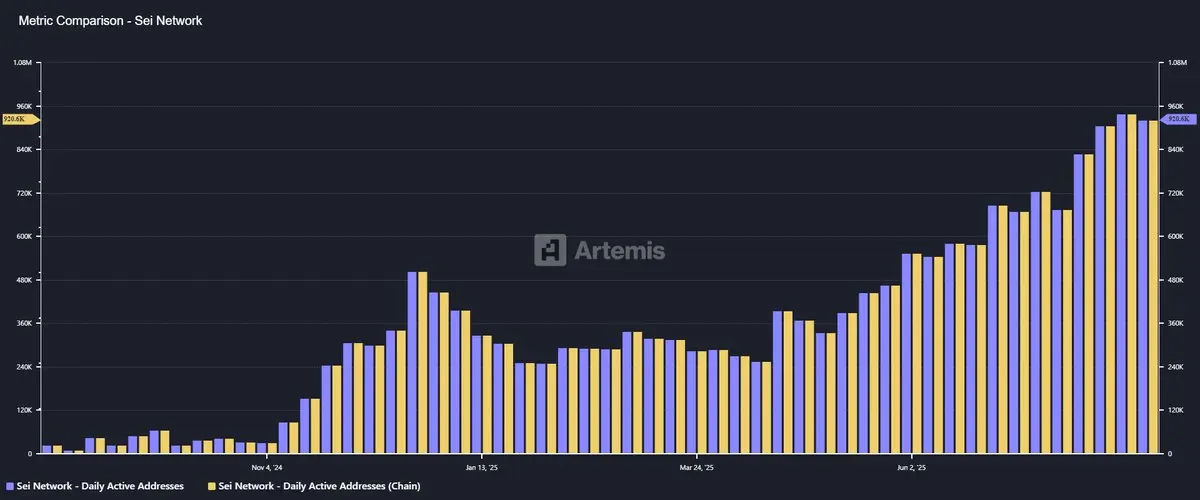The width and height of the screenshot is (1200, 500).
Task: Click the chart title Metric Comparison - Sei Network
Action: 111,20
